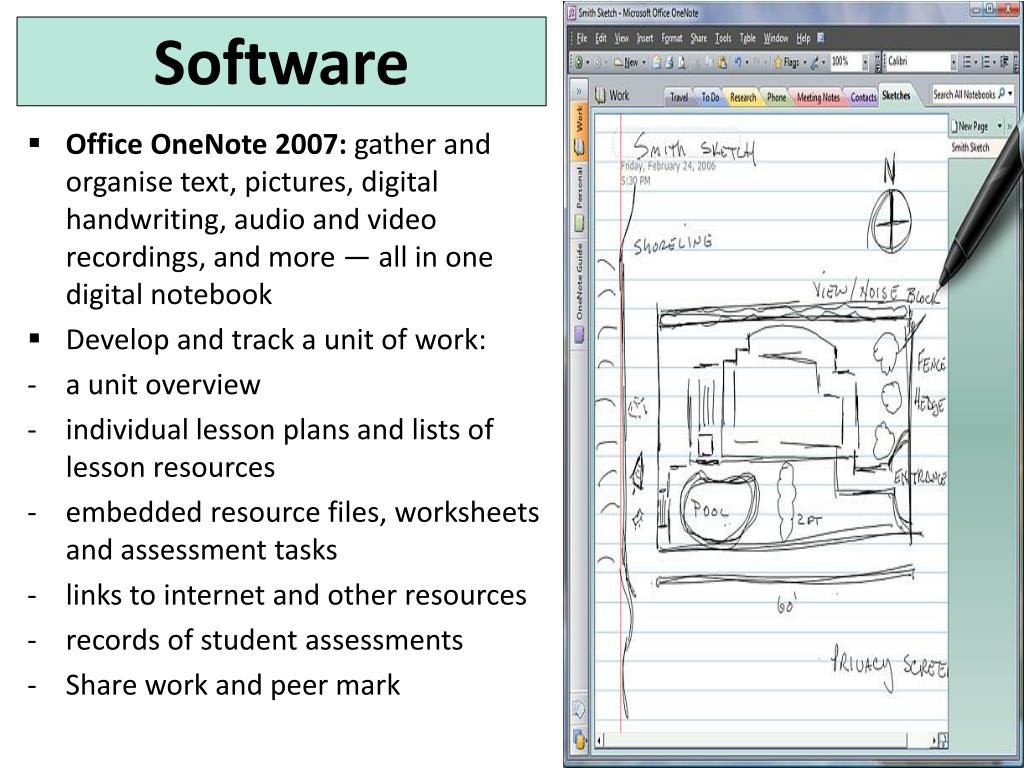
Task: Click the help icon next to Help menu
Action: click(x=821, y=38)
